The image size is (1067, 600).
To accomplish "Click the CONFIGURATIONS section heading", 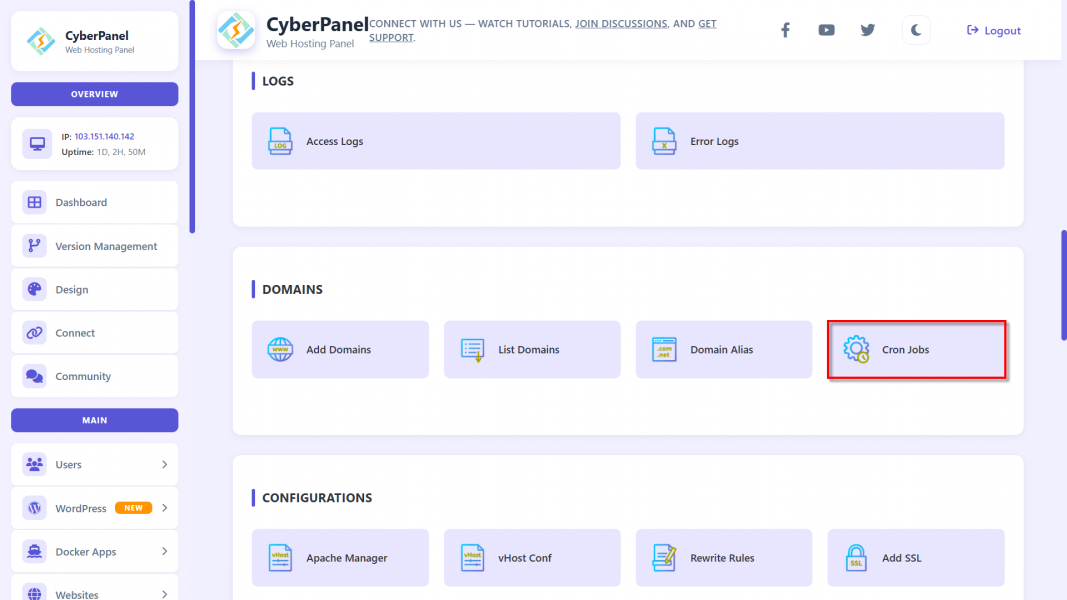I will tap(317, 498).
